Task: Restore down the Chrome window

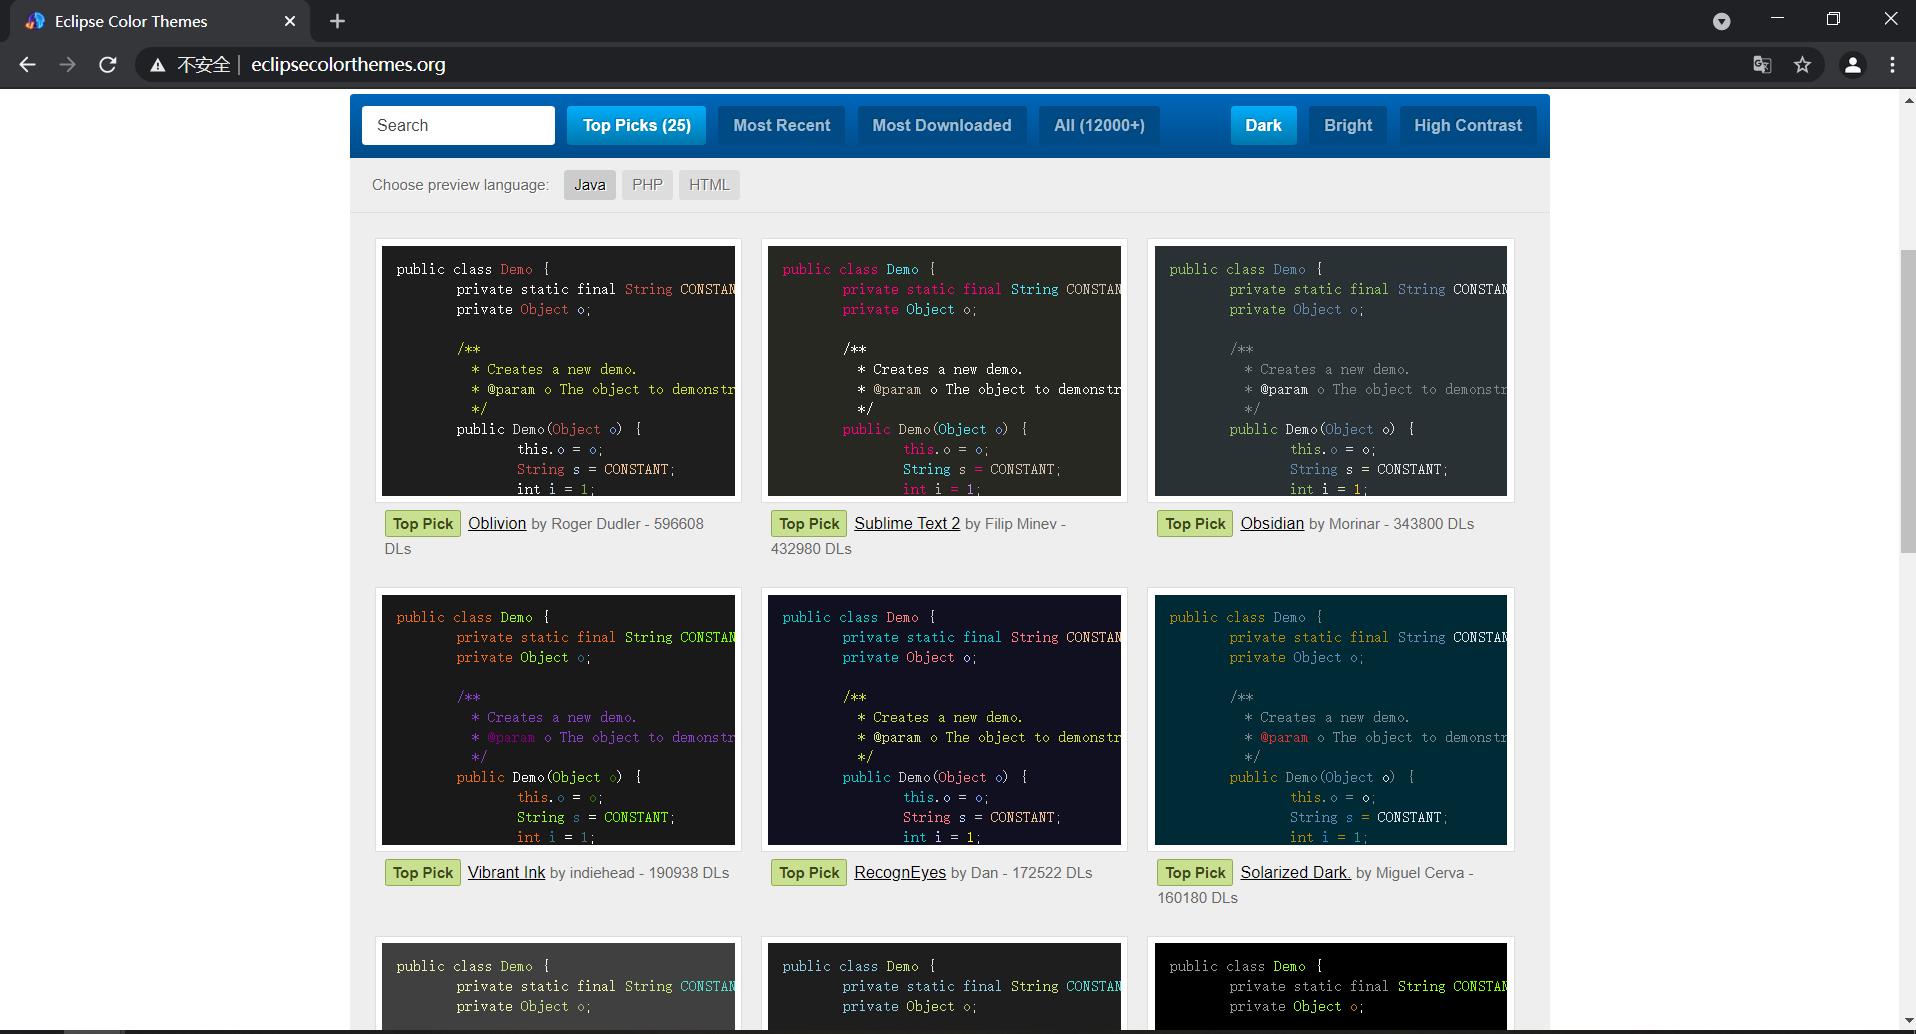Action: (x=1833, y=19)
